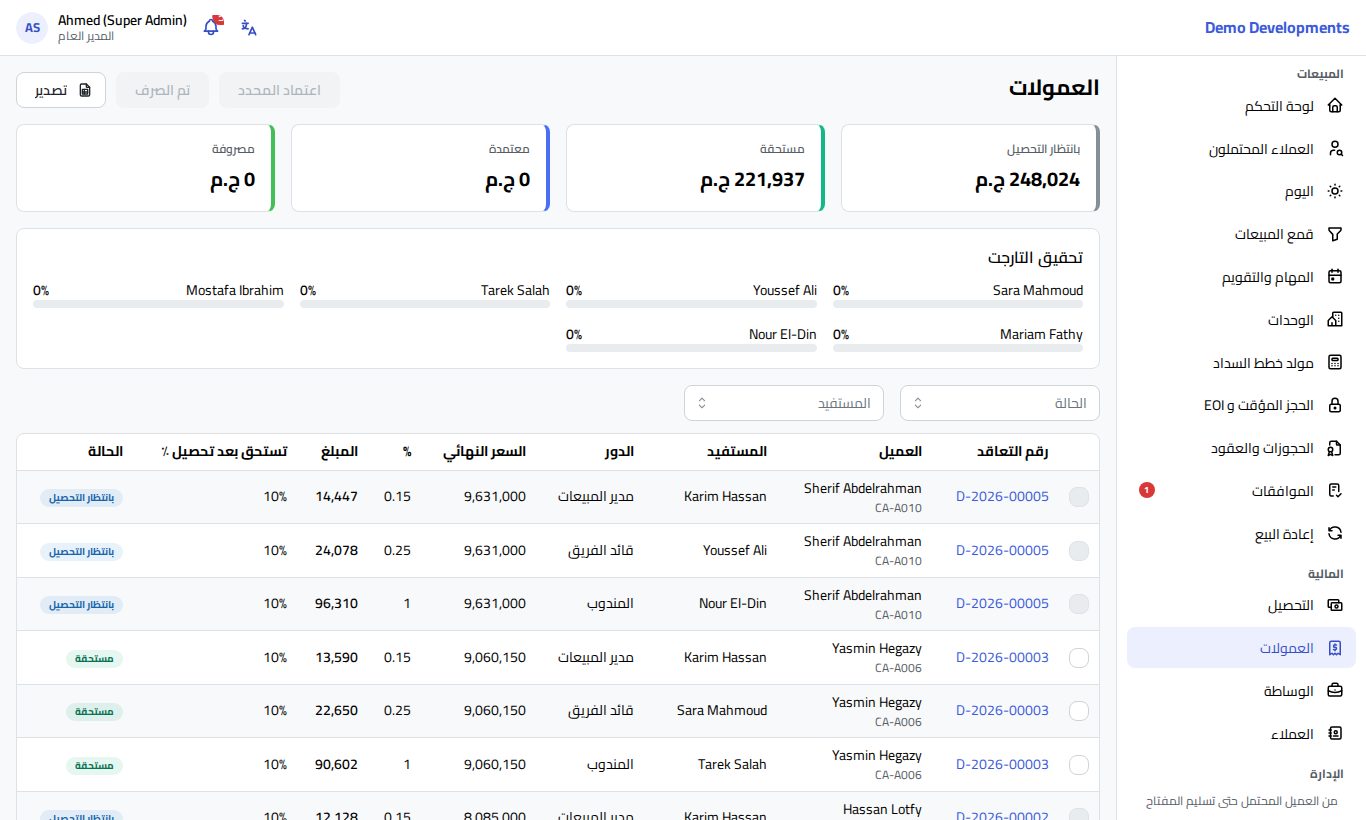The image size is (1366, 820).
Task: Click Tarek Salah's target progress bar
Action: 425,303
